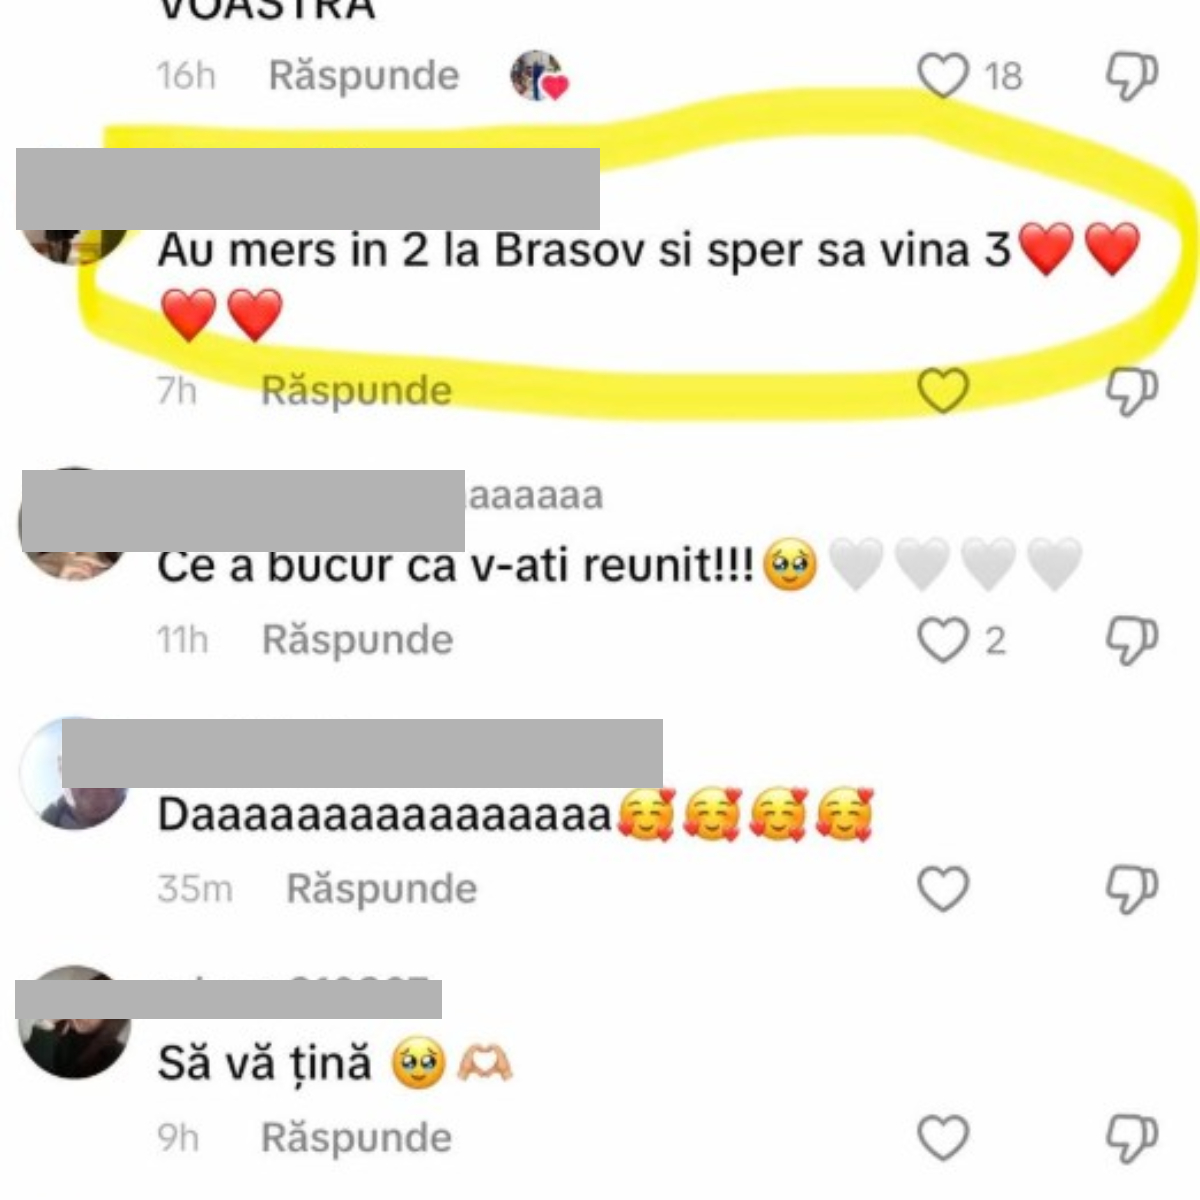Like the 'v-ati reunit' comment
Image resolution: width=1200 pixels, height=1200 pixels.
tap(943, 640)
